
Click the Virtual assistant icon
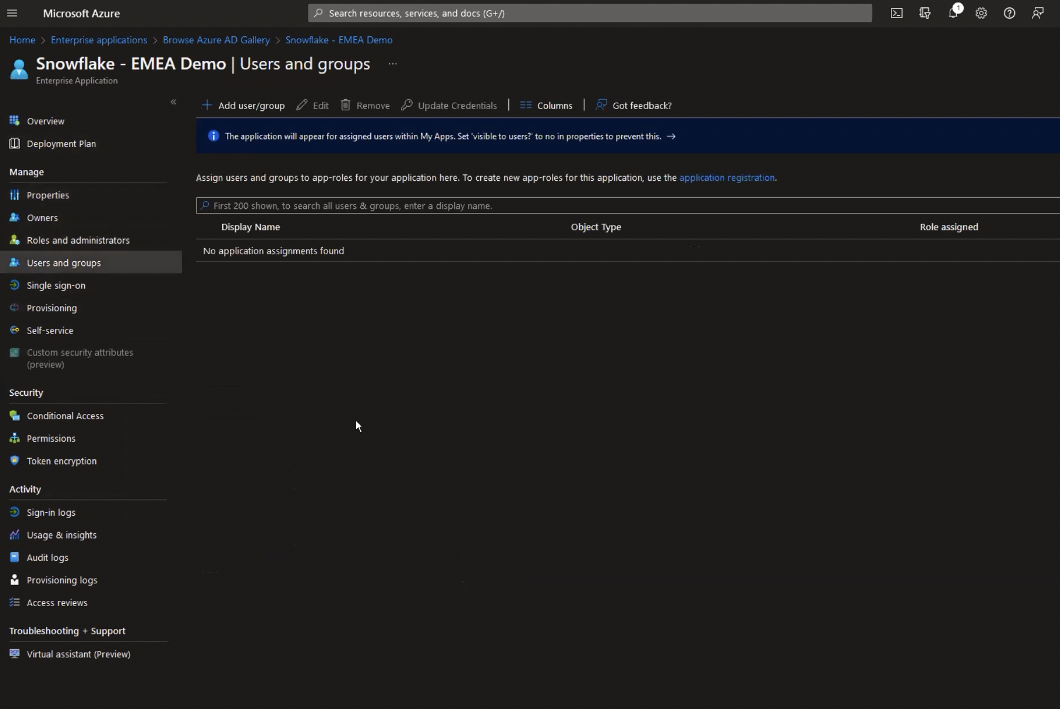tap(14, 654)
